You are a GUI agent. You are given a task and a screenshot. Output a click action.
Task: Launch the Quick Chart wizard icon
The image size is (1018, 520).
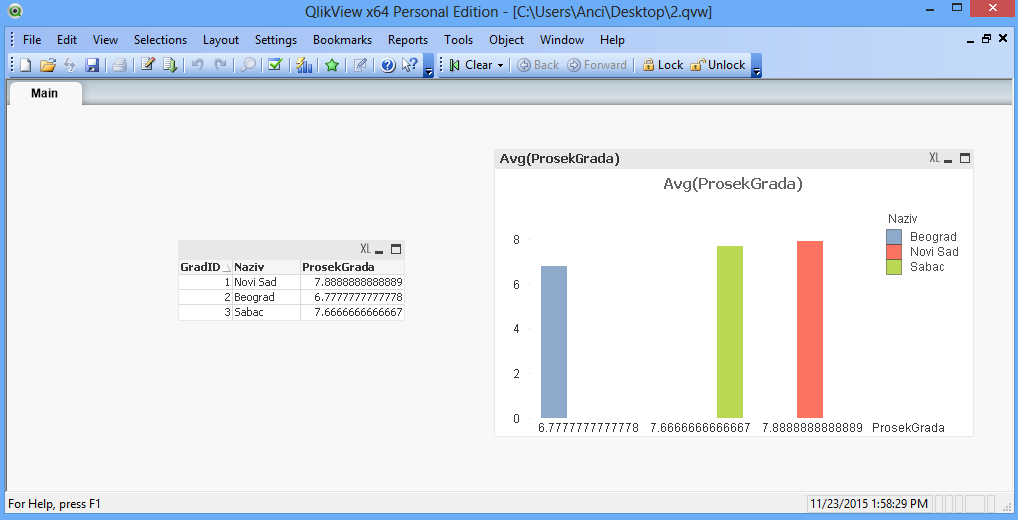pos(304,65)
